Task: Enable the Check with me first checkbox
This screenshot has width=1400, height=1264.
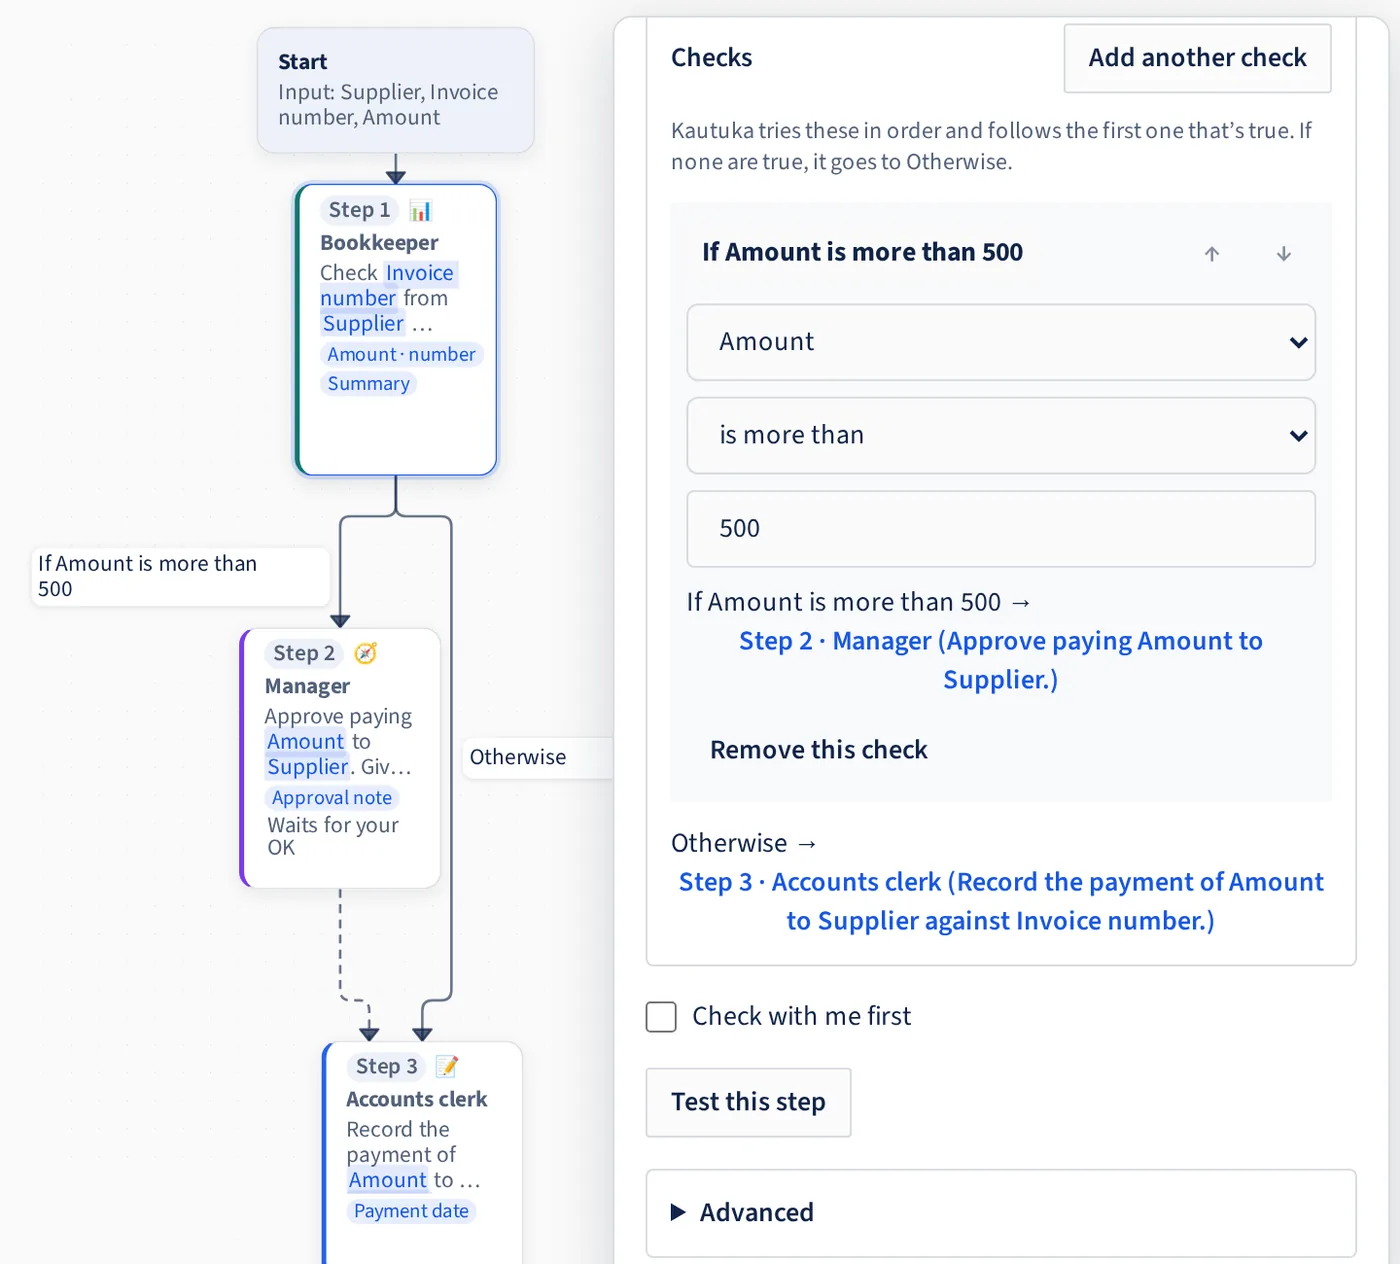Action: pos(661,1017)
